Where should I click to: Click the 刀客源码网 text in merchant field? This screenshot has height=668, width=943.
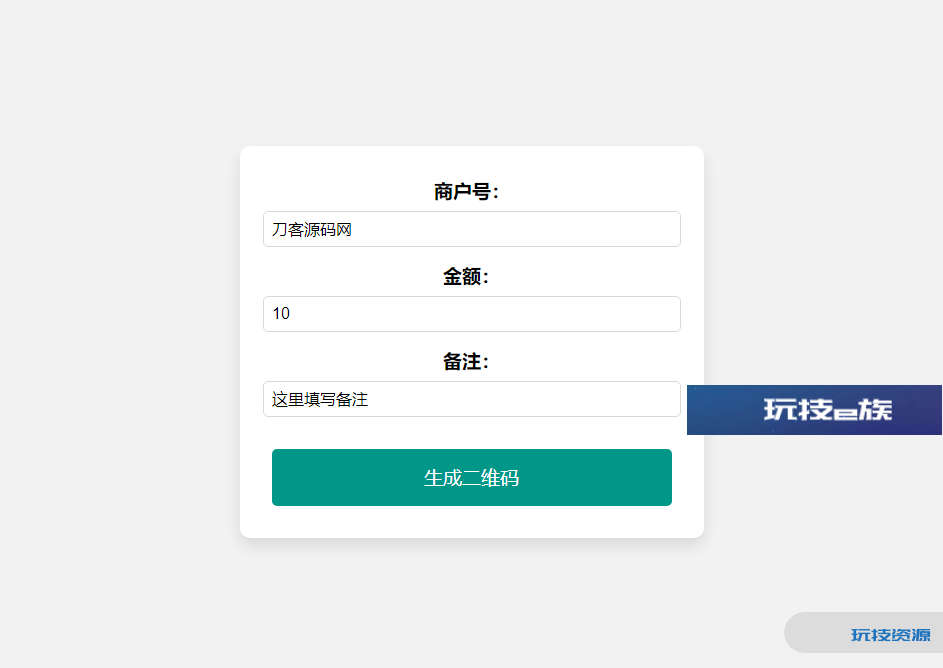click(x=312, y=230)
